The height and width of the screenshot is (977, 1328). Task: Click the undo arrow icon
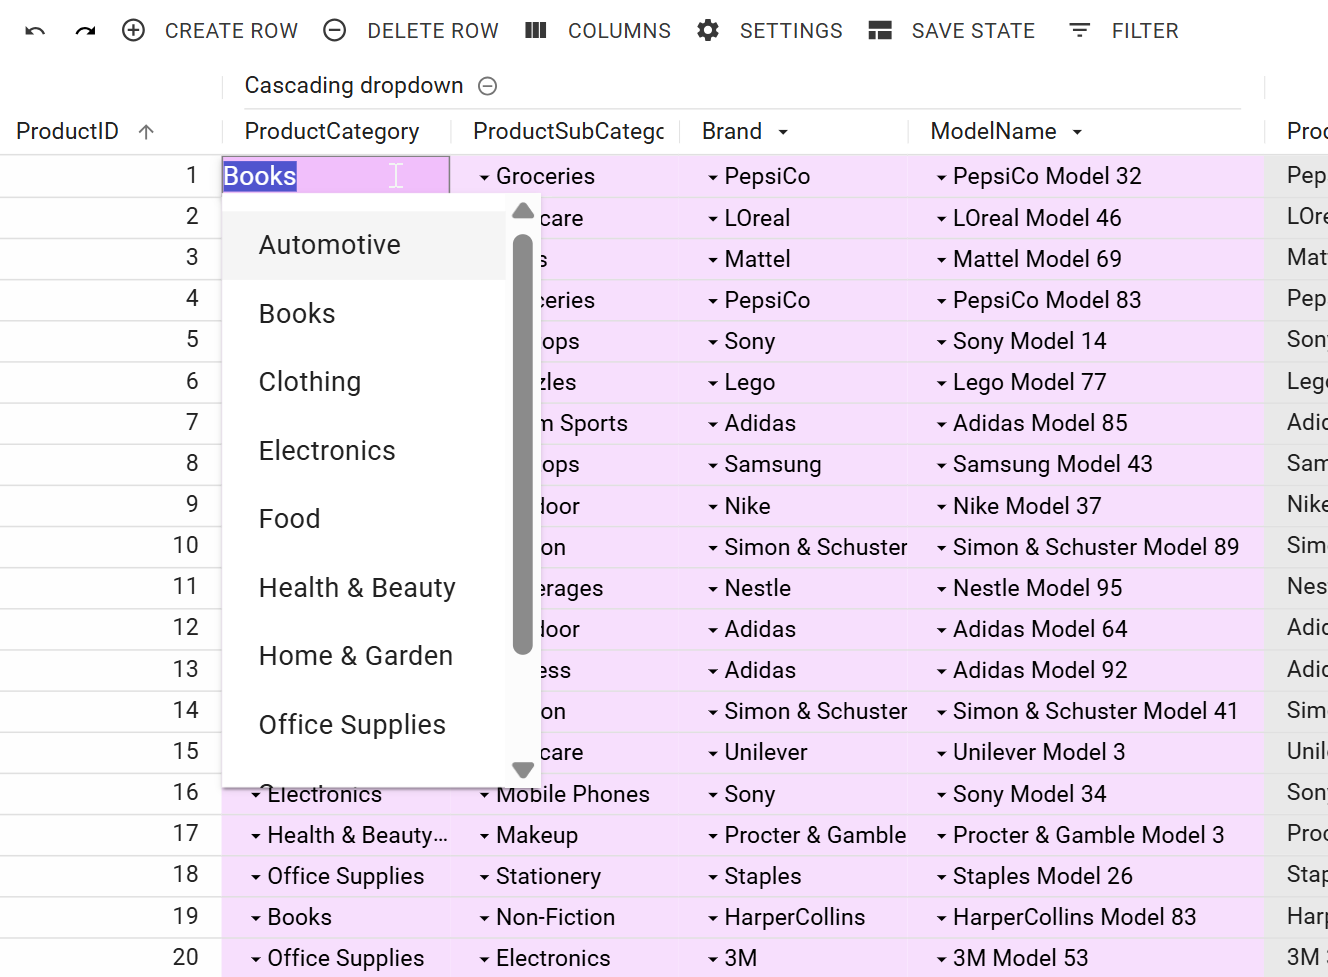point(35,31)
